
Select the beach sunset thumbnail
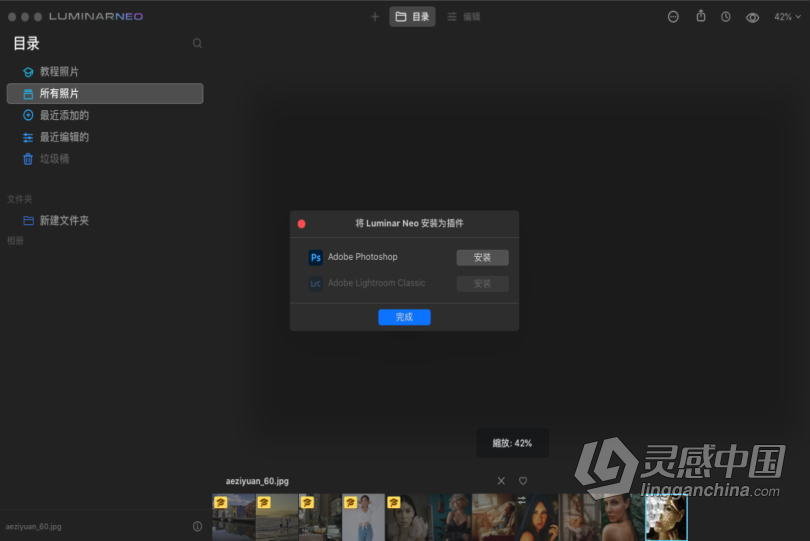click(x=277, y=517)
